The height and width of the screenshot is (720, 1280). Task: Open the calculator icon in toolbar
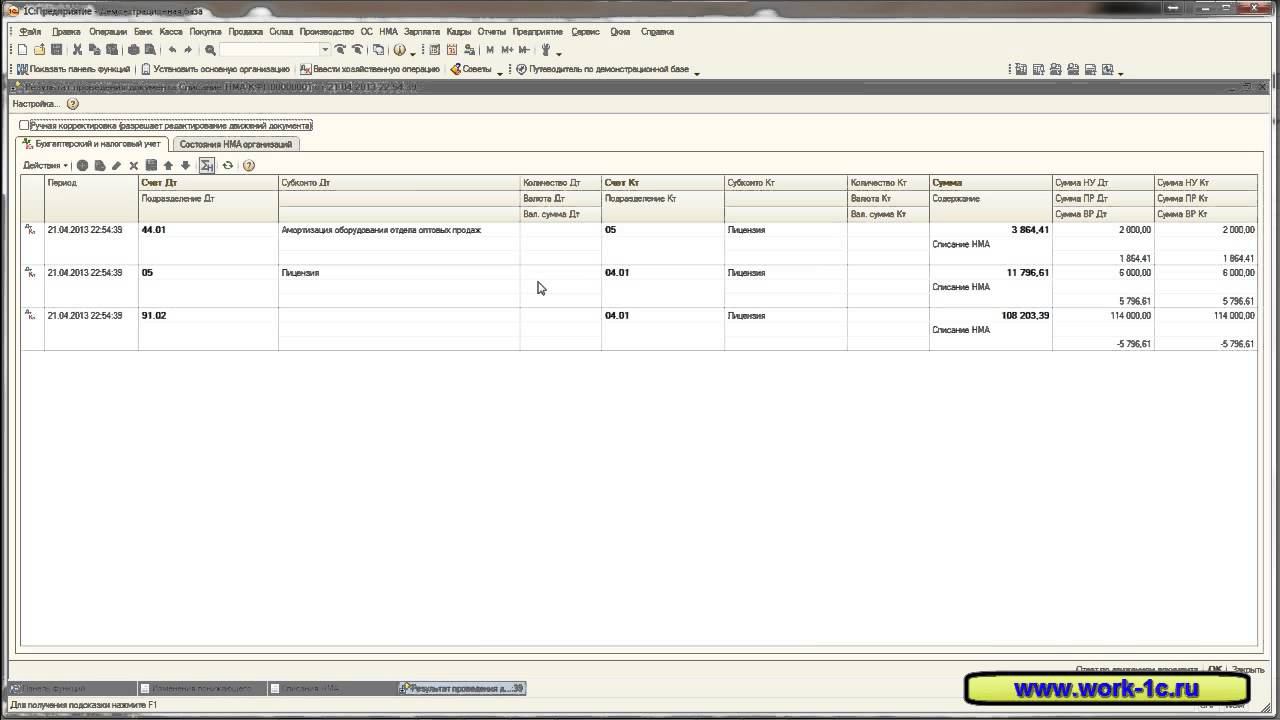click(x=435, y=50)
